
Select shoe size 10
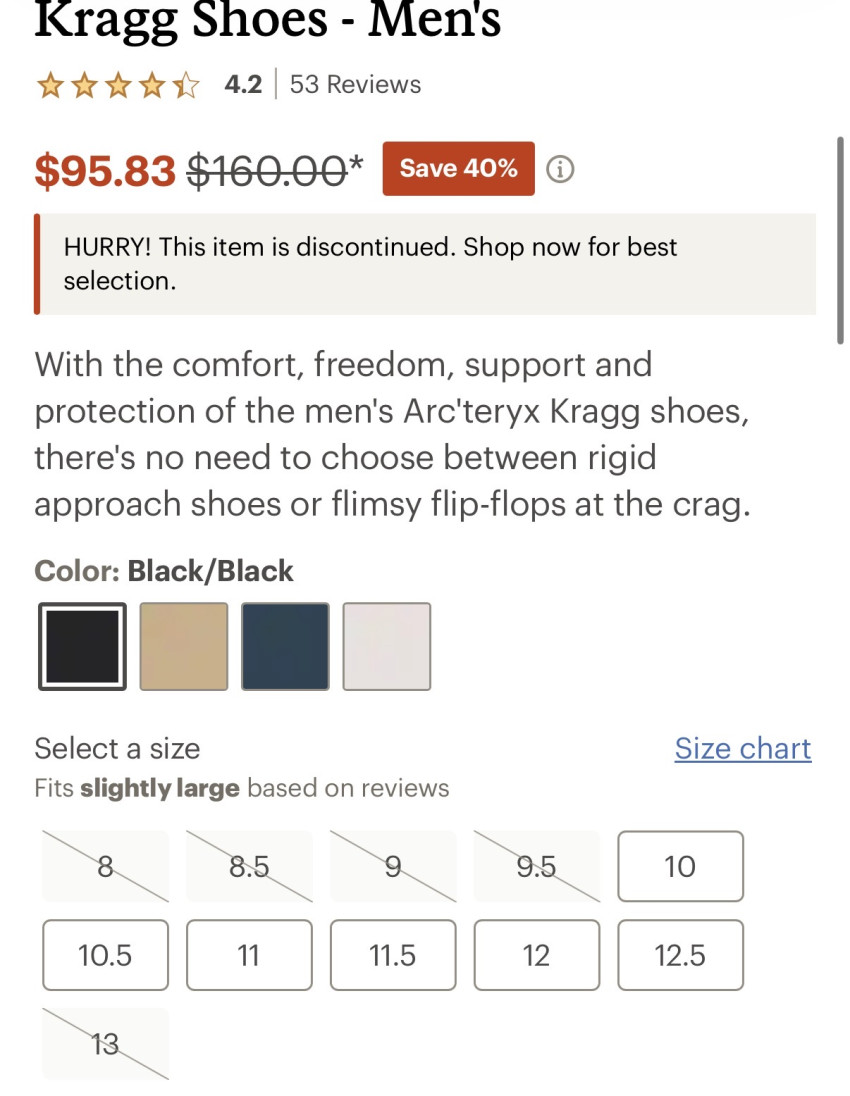(680, 866)
